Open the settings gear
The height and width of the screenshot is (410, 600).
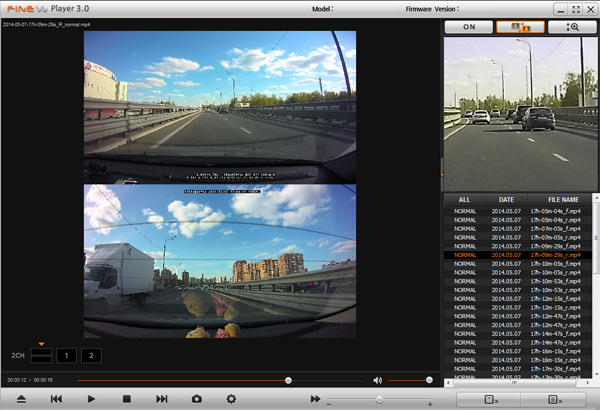(x=231, y=399)
